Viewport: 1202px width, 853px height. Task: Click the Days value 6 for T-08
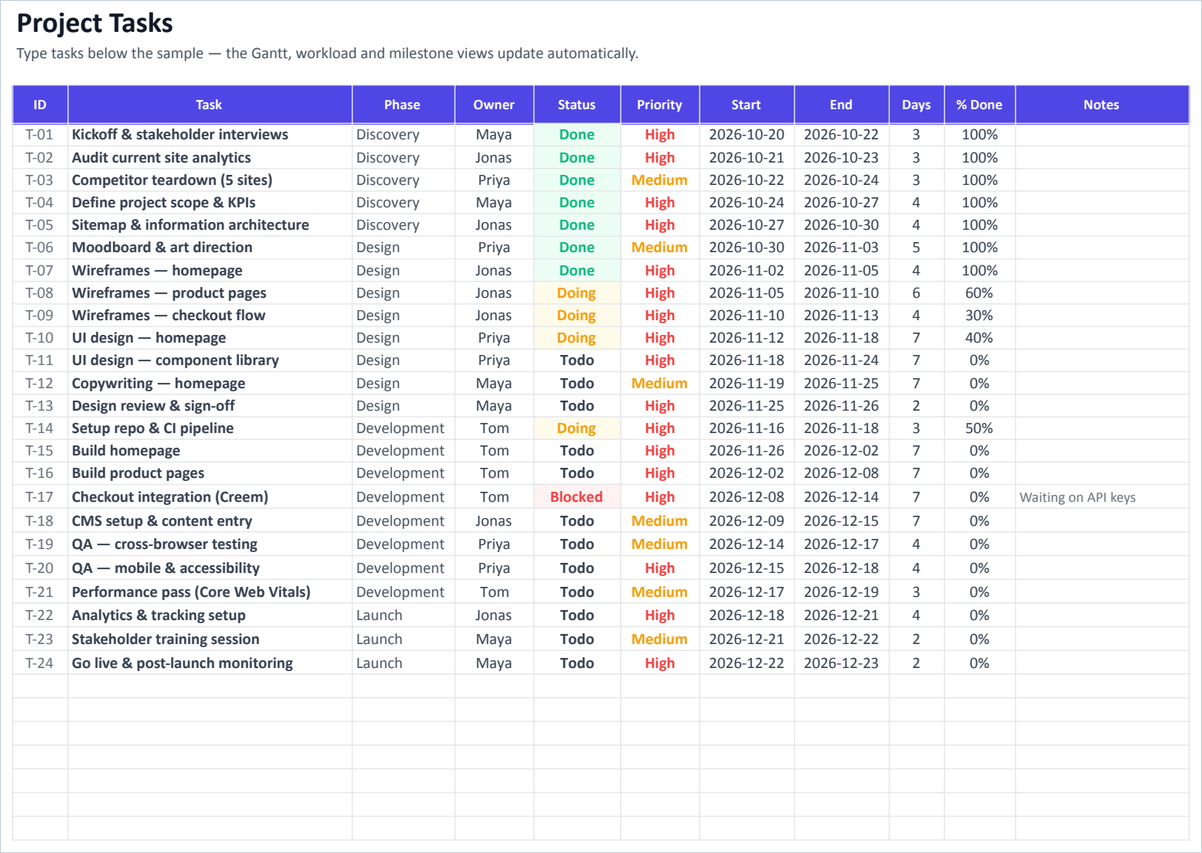point(916,293)
